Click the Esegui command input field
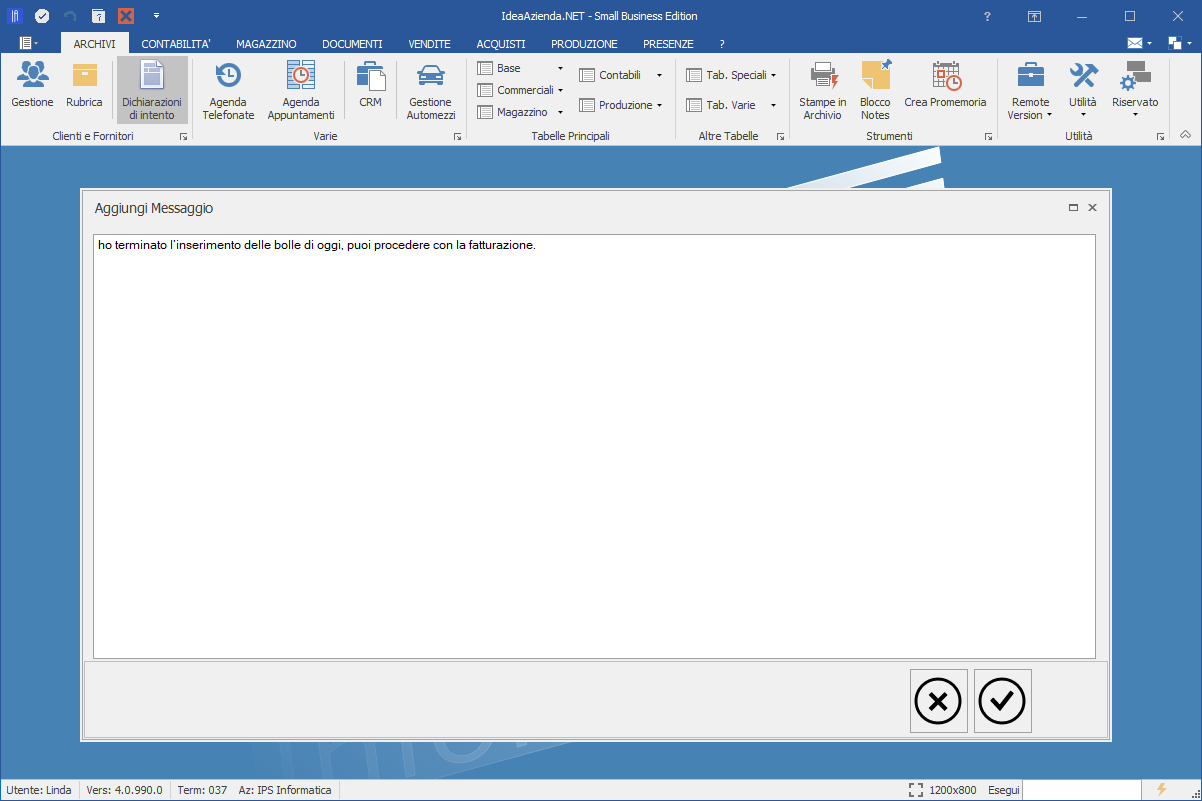The height and width of the screenshot is (801, 1202). click(1082, 790)
